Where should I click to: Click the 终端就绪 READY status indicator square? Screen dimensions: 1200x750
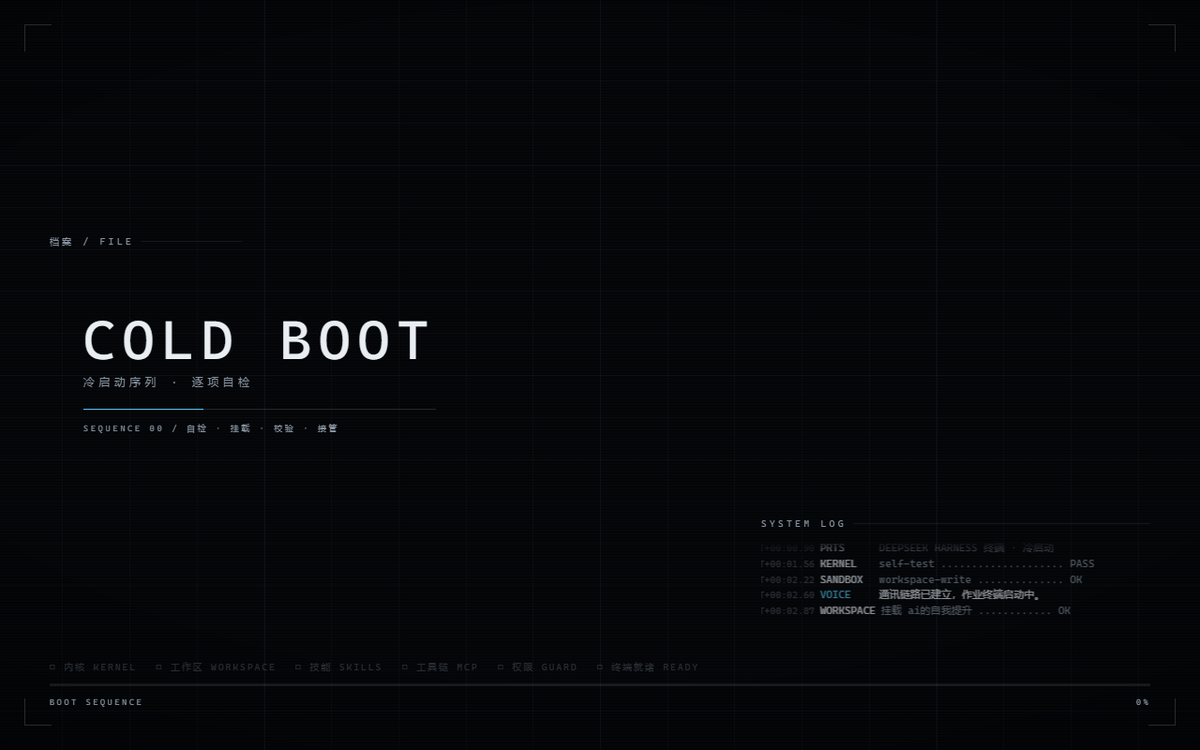pyautogui.click(x=600, y=667)
